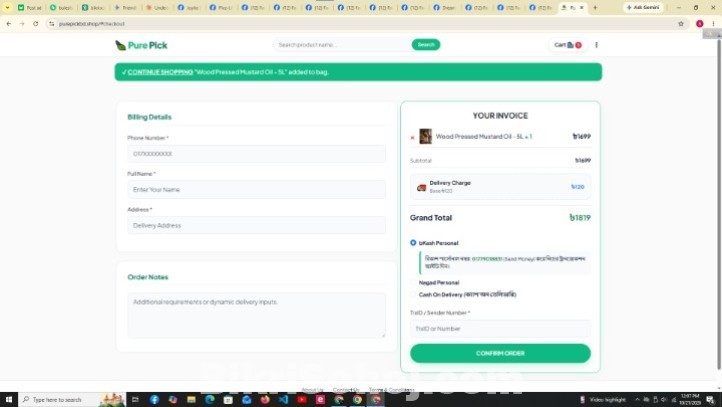
Task: Remove Wood Pressed Mustard Oil from invoice
Action: tap(412, 137)
